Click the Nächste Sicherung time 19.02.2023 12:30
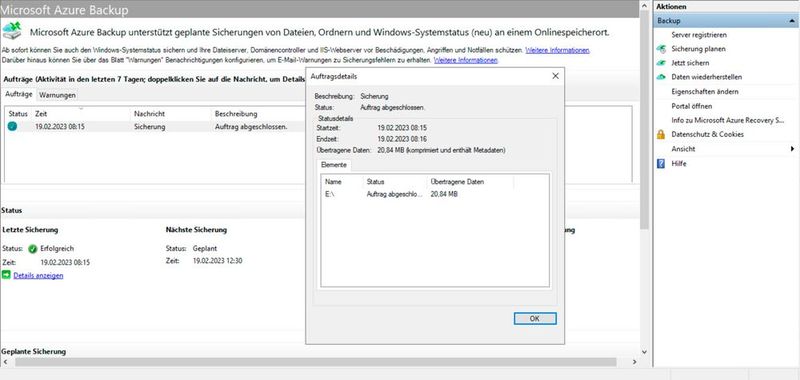 point(218,261)
